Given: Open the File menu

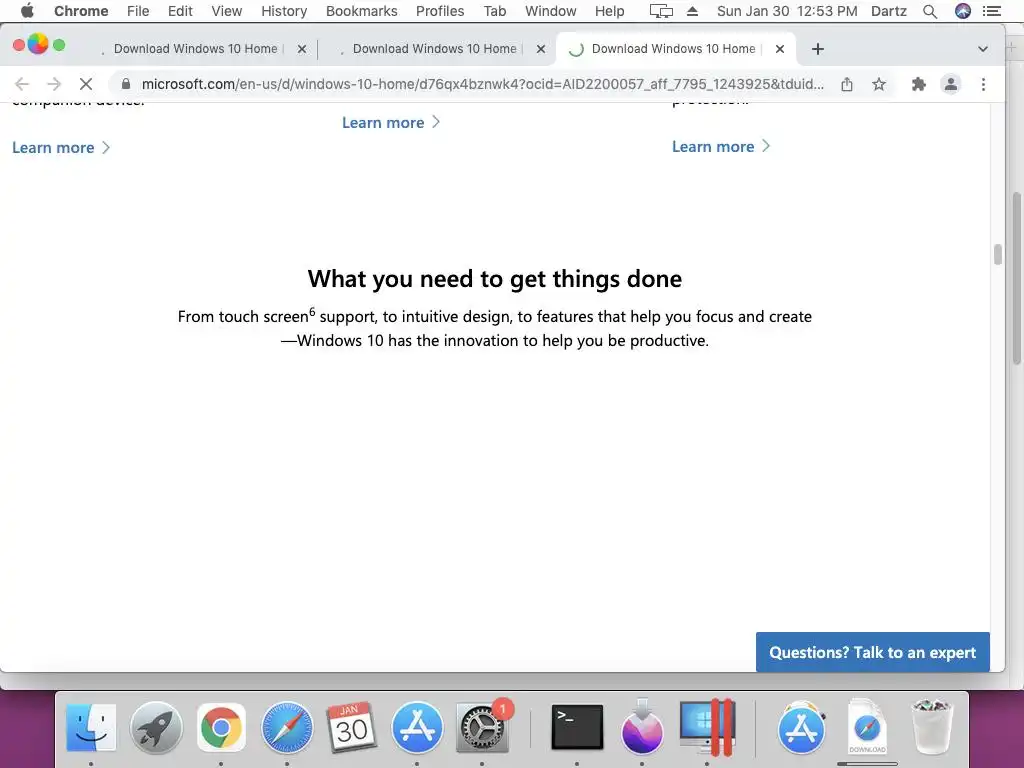Looking at the screenshot, I should click(138, 11).
